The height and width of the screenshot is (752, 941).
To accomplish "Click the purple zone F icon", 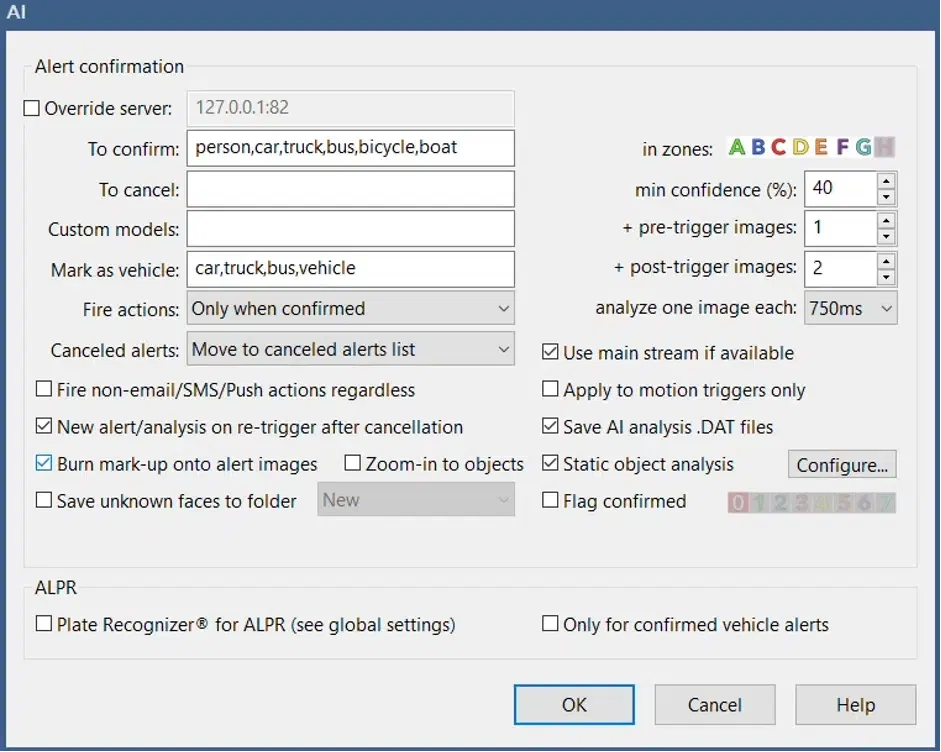I will click(842, 148).
